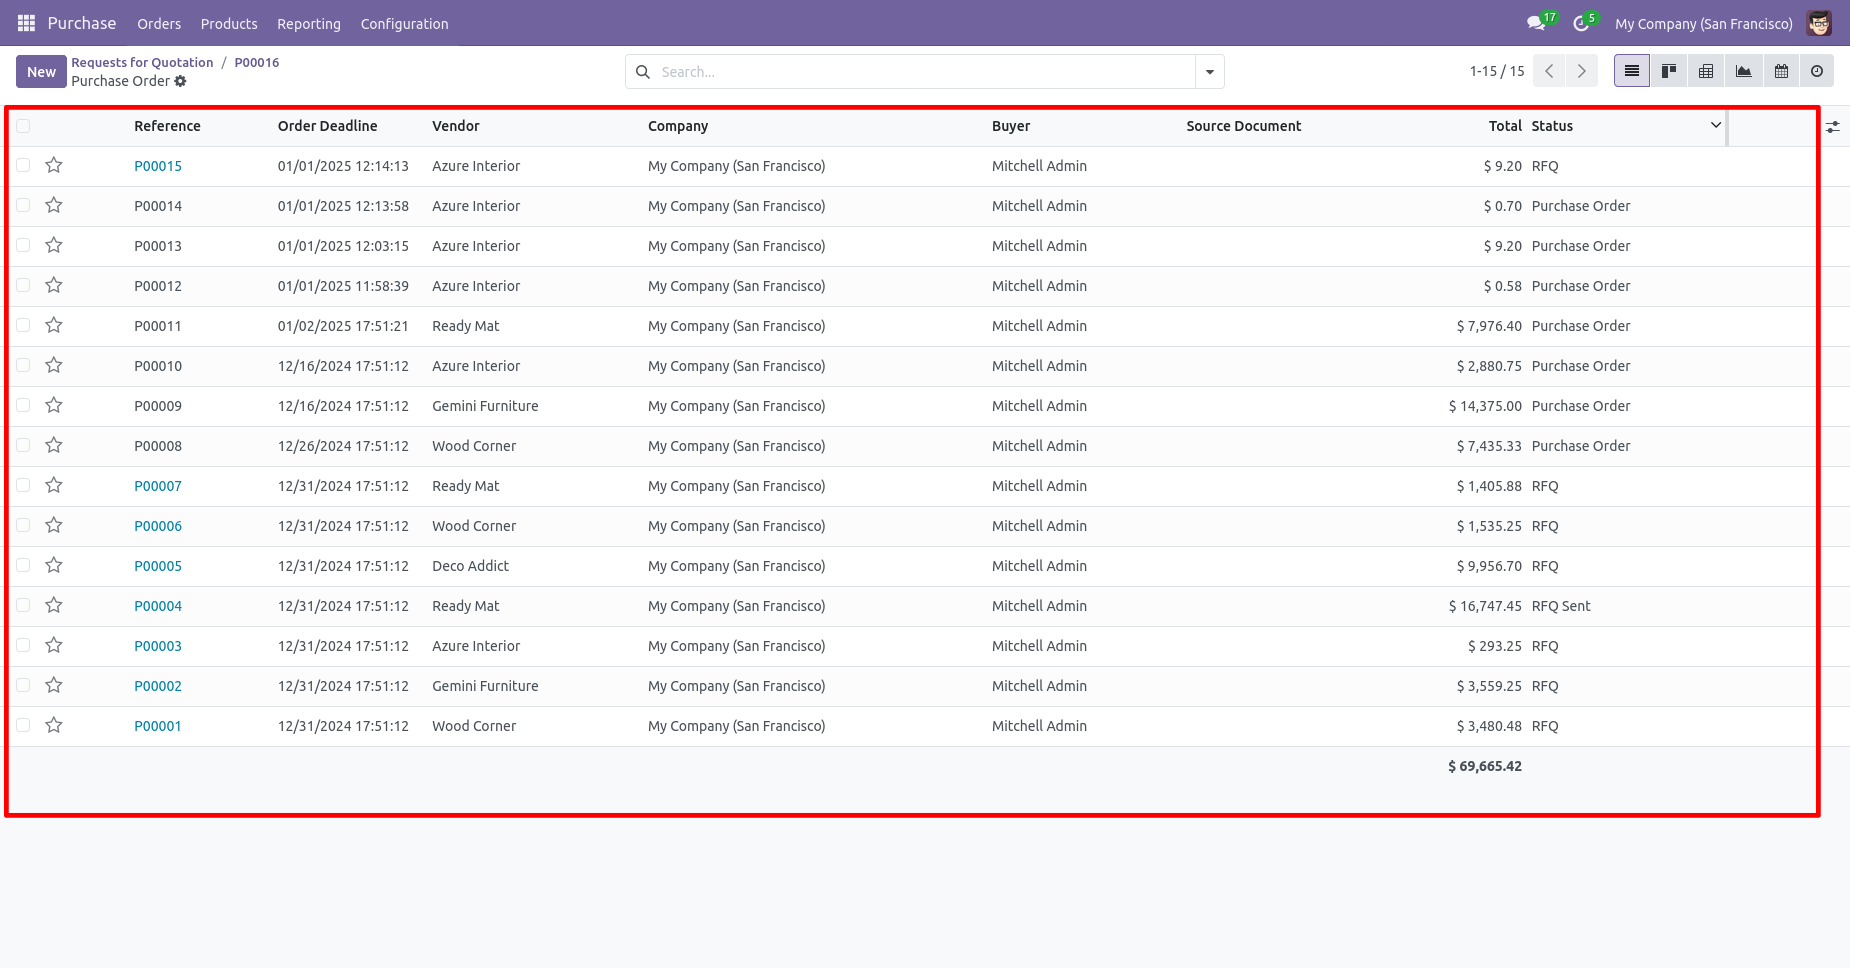Open the Configuration menu
This screenshot has width=1850, height=968.
pyautogui.click(x=404, y=24)
